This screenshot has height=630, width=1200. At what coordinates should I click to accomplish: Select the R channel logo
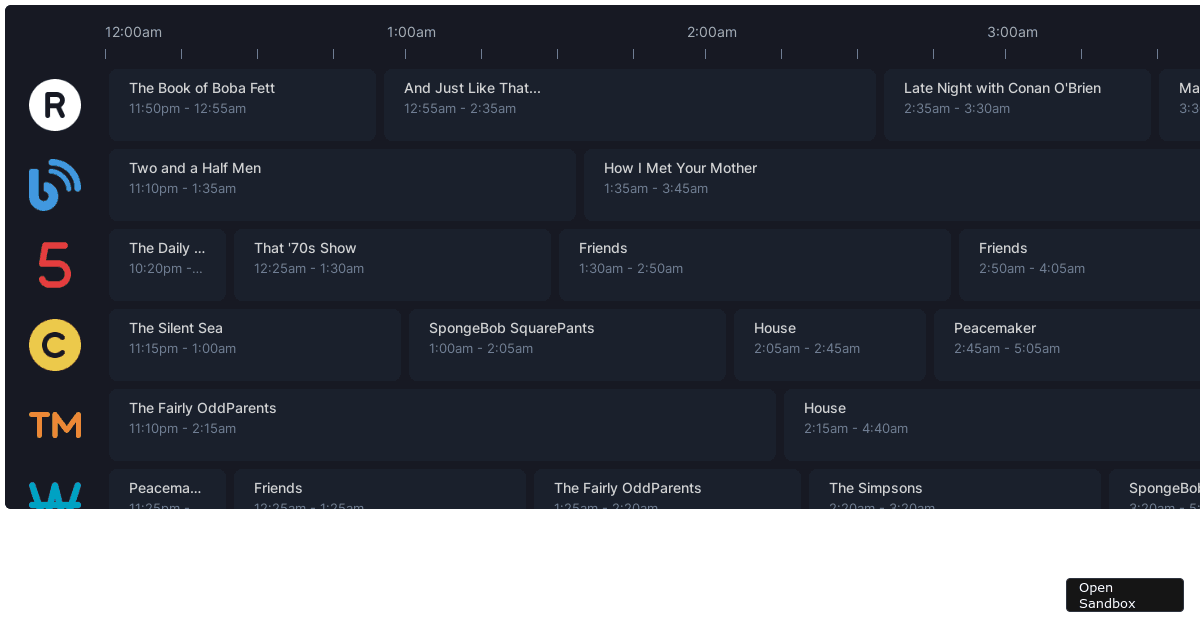pyautogui.click(x=55, y=105)
